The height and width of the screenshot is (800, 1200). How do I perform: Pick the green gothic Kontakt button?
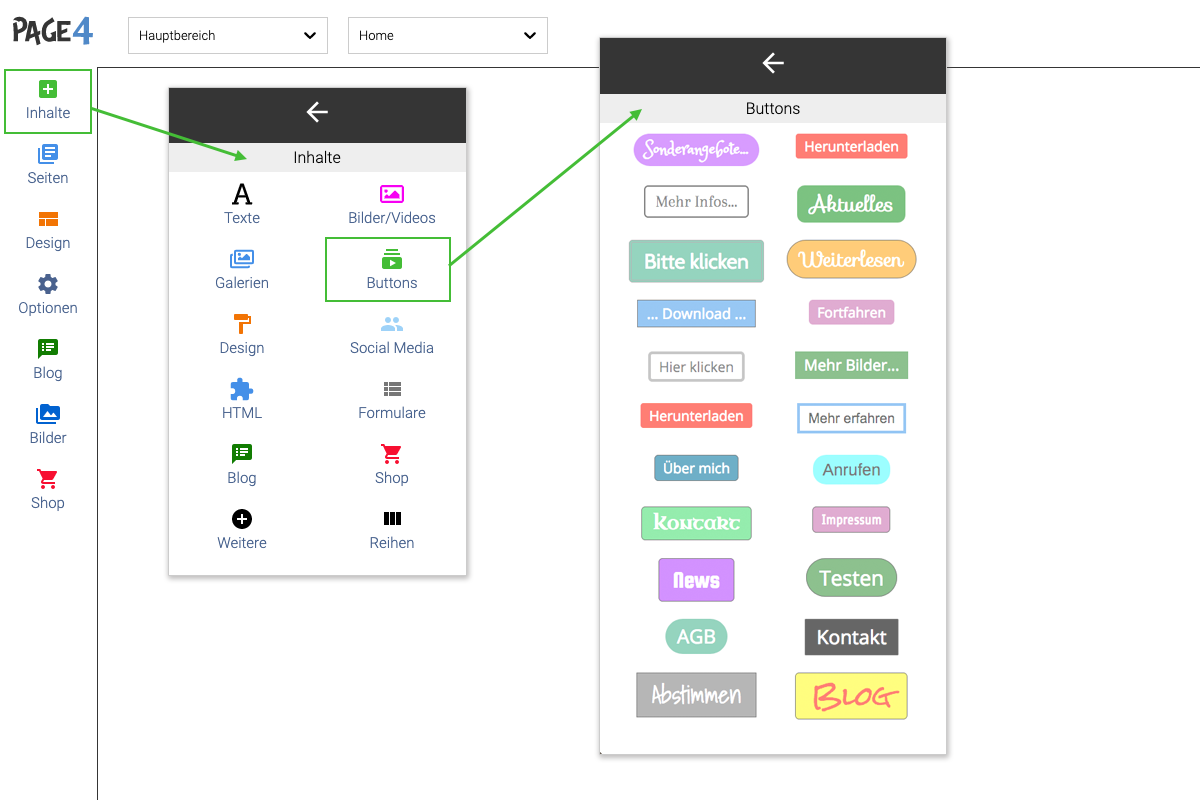pos(696,523)
